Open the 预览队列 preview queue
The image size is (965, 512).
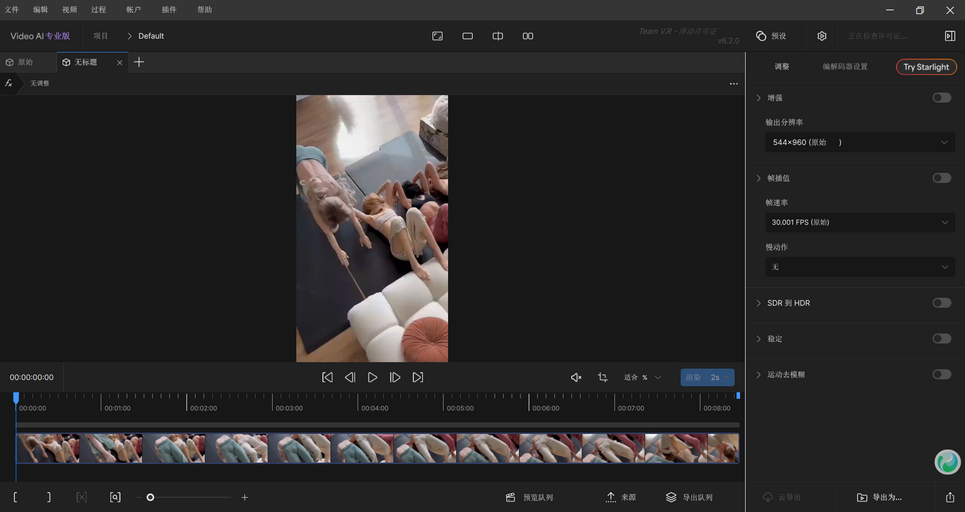529,497
